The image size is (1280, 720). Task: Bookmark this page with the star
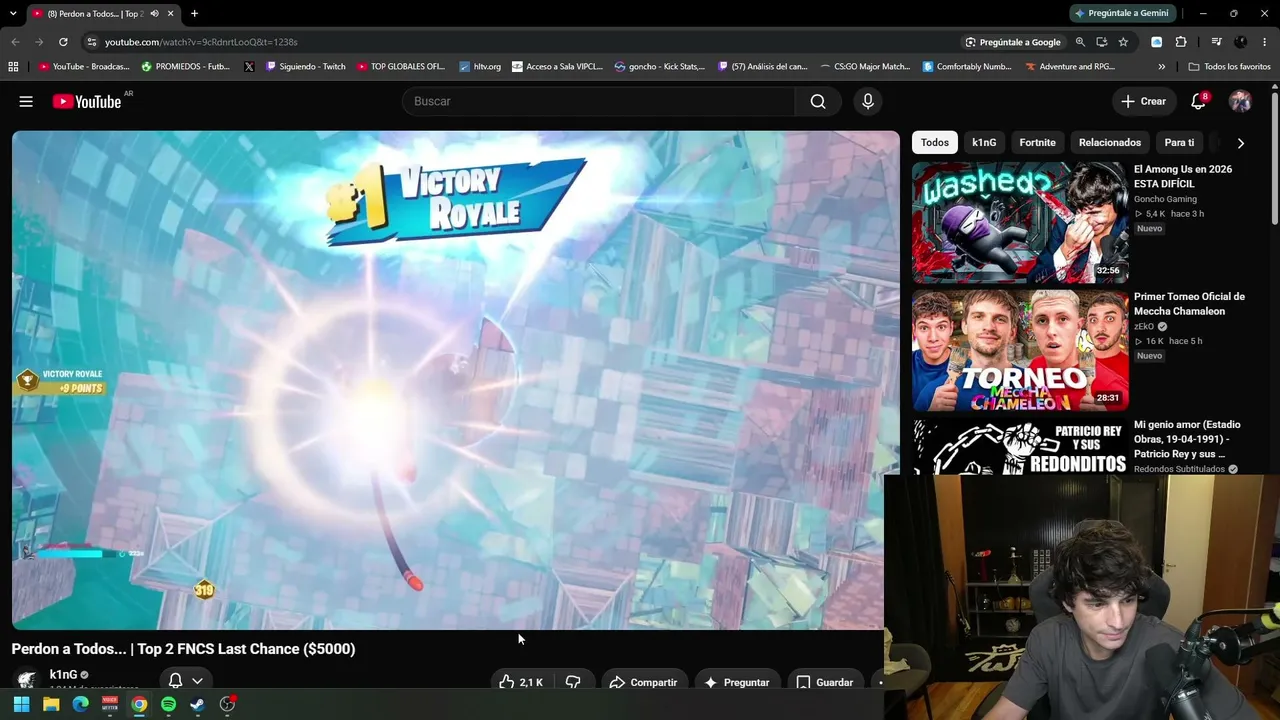tap(1123, 42)
